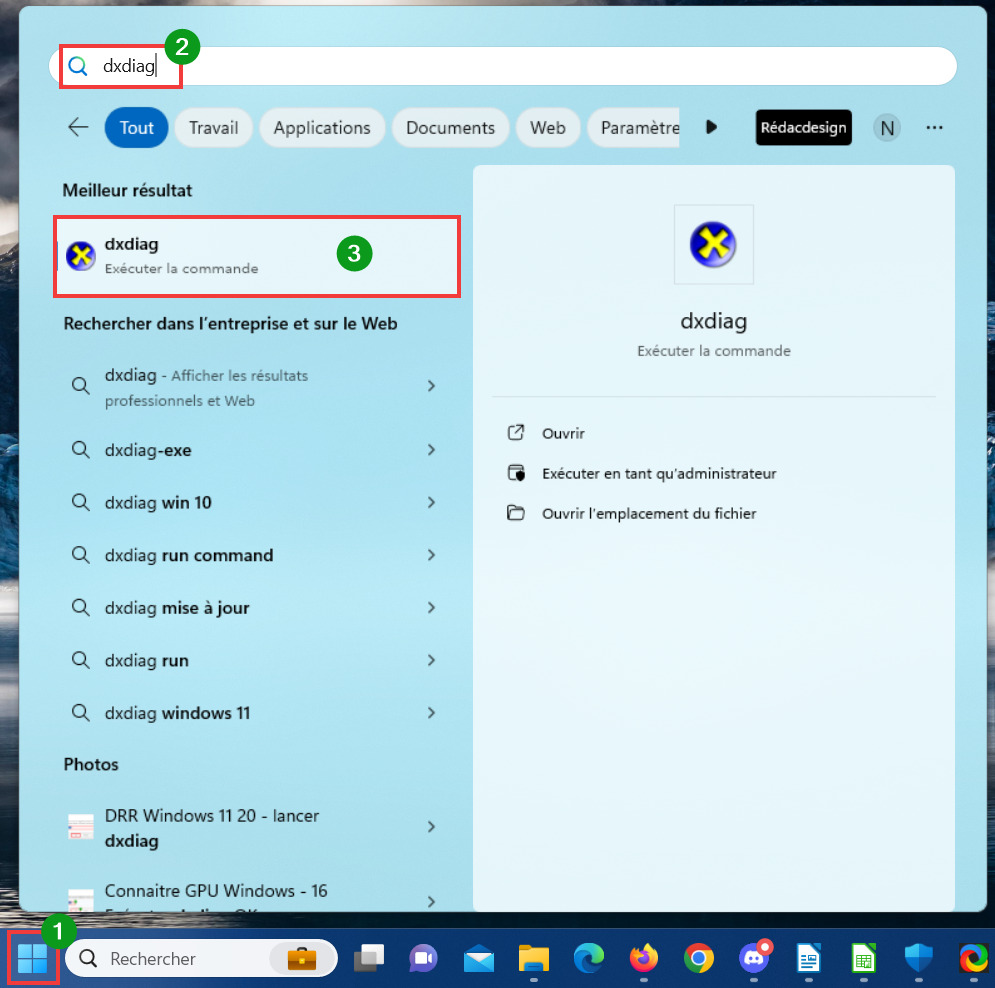Click the magnifier icon in the top search box
The height and width of the screenshot is (988, 995).
(x=77, y=65)
